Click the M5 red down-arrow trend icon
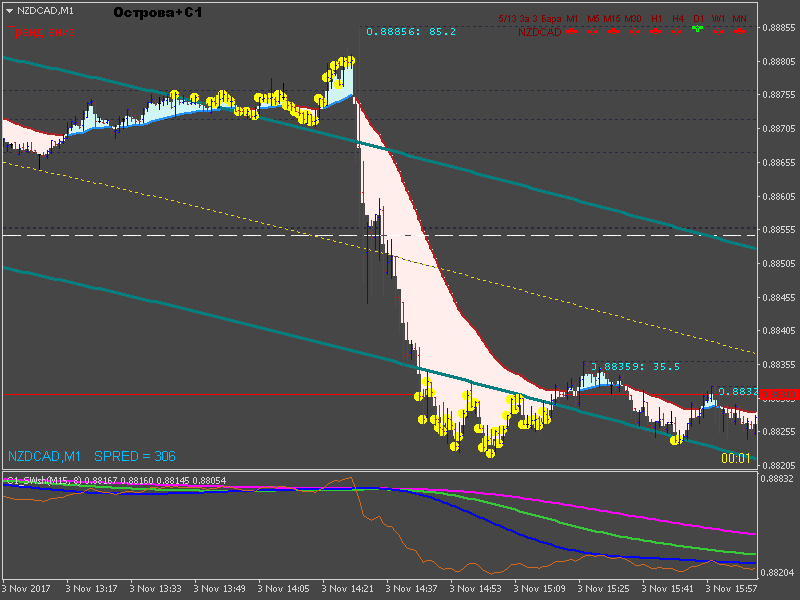 [x=592, y=32]
